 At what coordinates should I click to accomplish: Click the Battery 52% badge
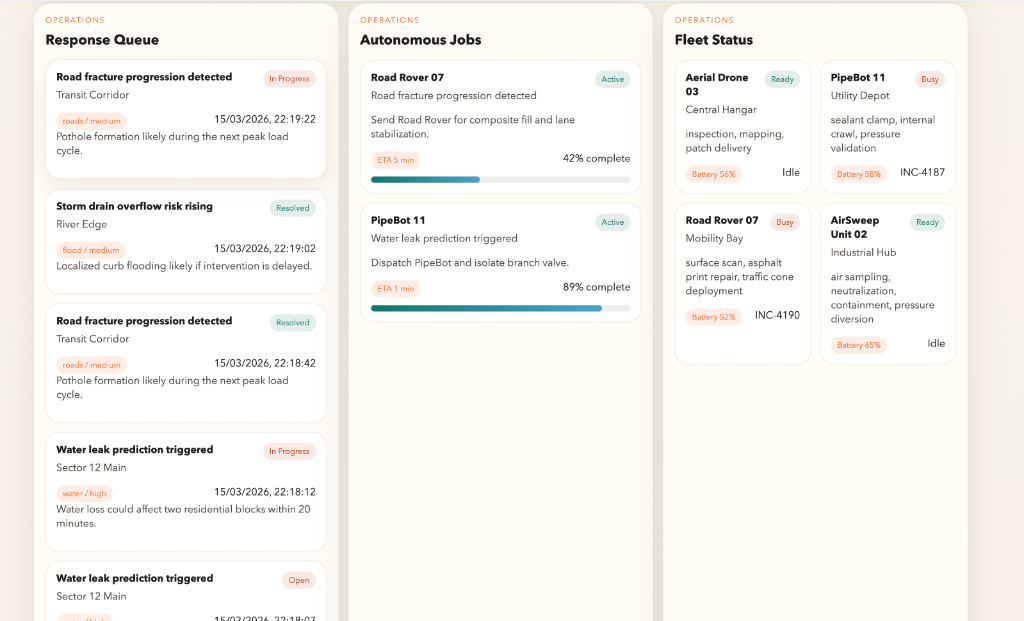tap(714, 317)
